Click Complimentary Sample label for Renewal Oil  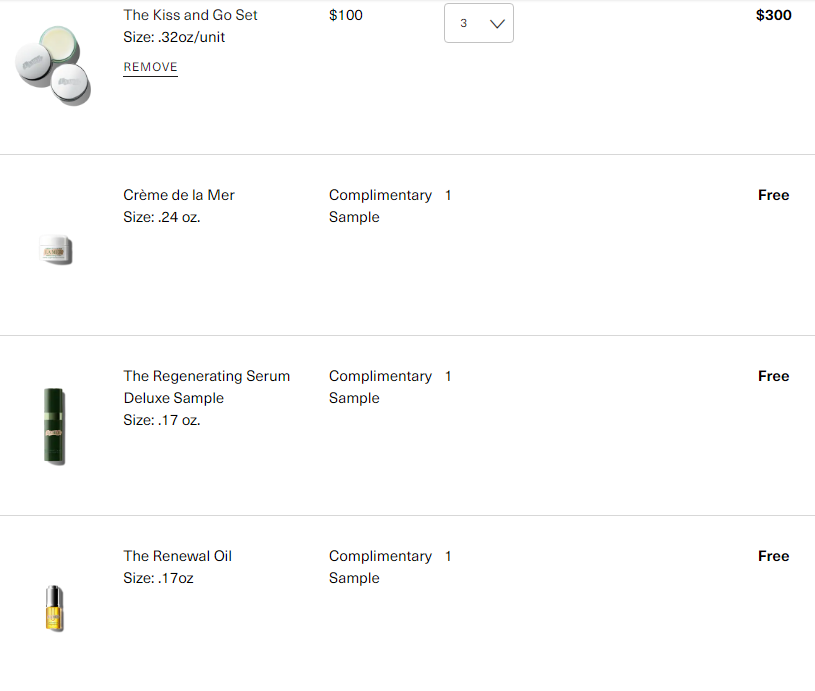click(x=379, y=567)
